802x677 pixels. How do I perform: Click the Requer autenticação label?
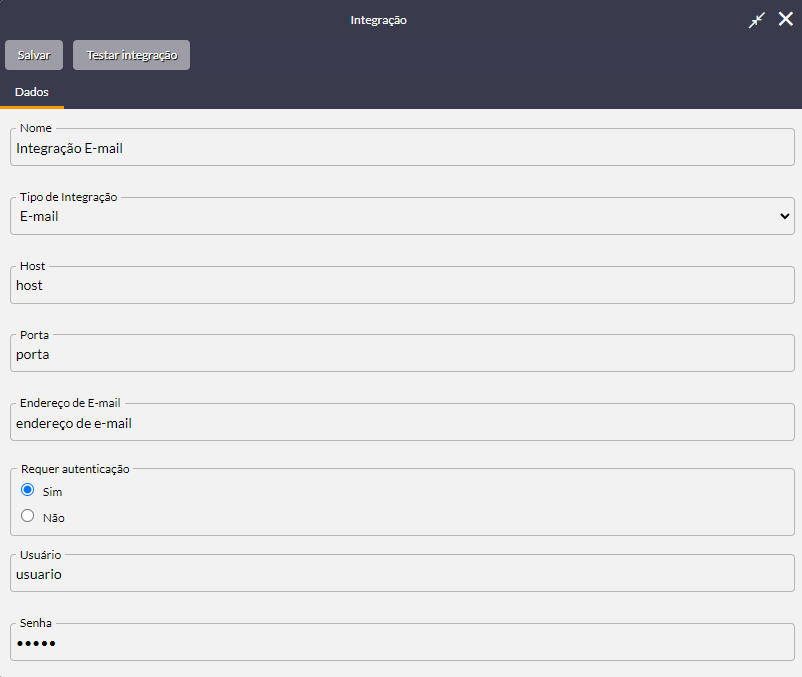[x=75, y=469]
